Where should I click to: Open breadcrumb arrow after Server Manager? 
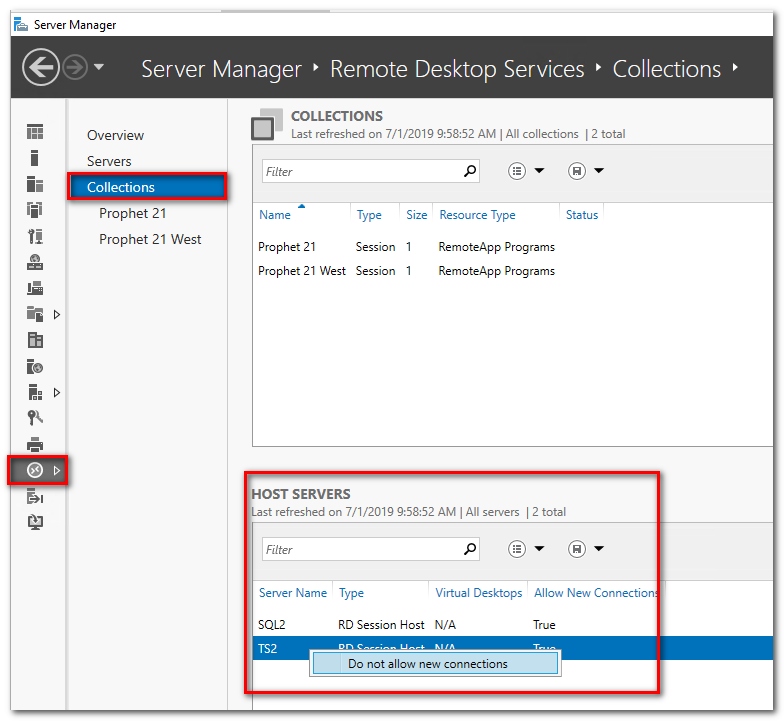tap(316, 67)
